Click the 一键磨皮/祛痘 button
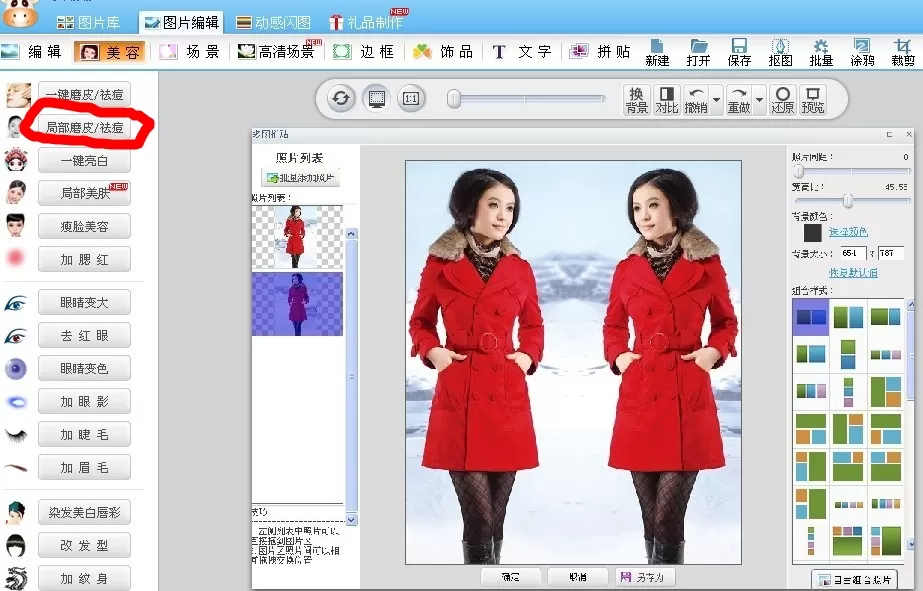The height and width of the screenshot is (591, 923). point(85,94)
